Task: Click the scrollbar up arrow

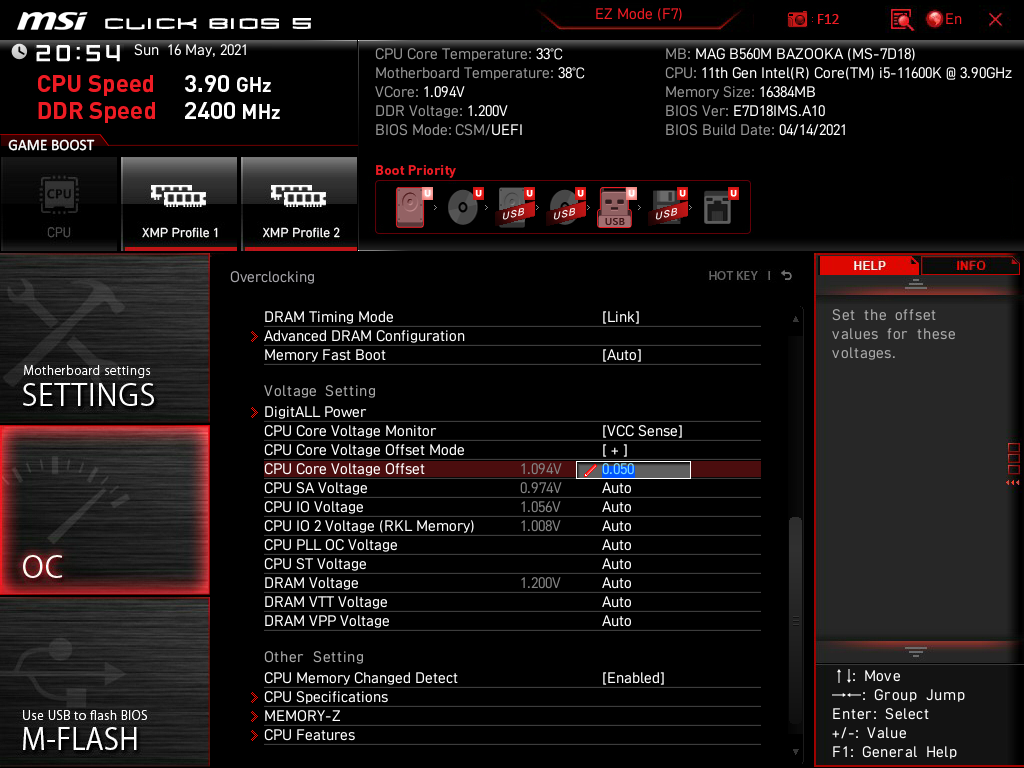Action: (795, 319)
